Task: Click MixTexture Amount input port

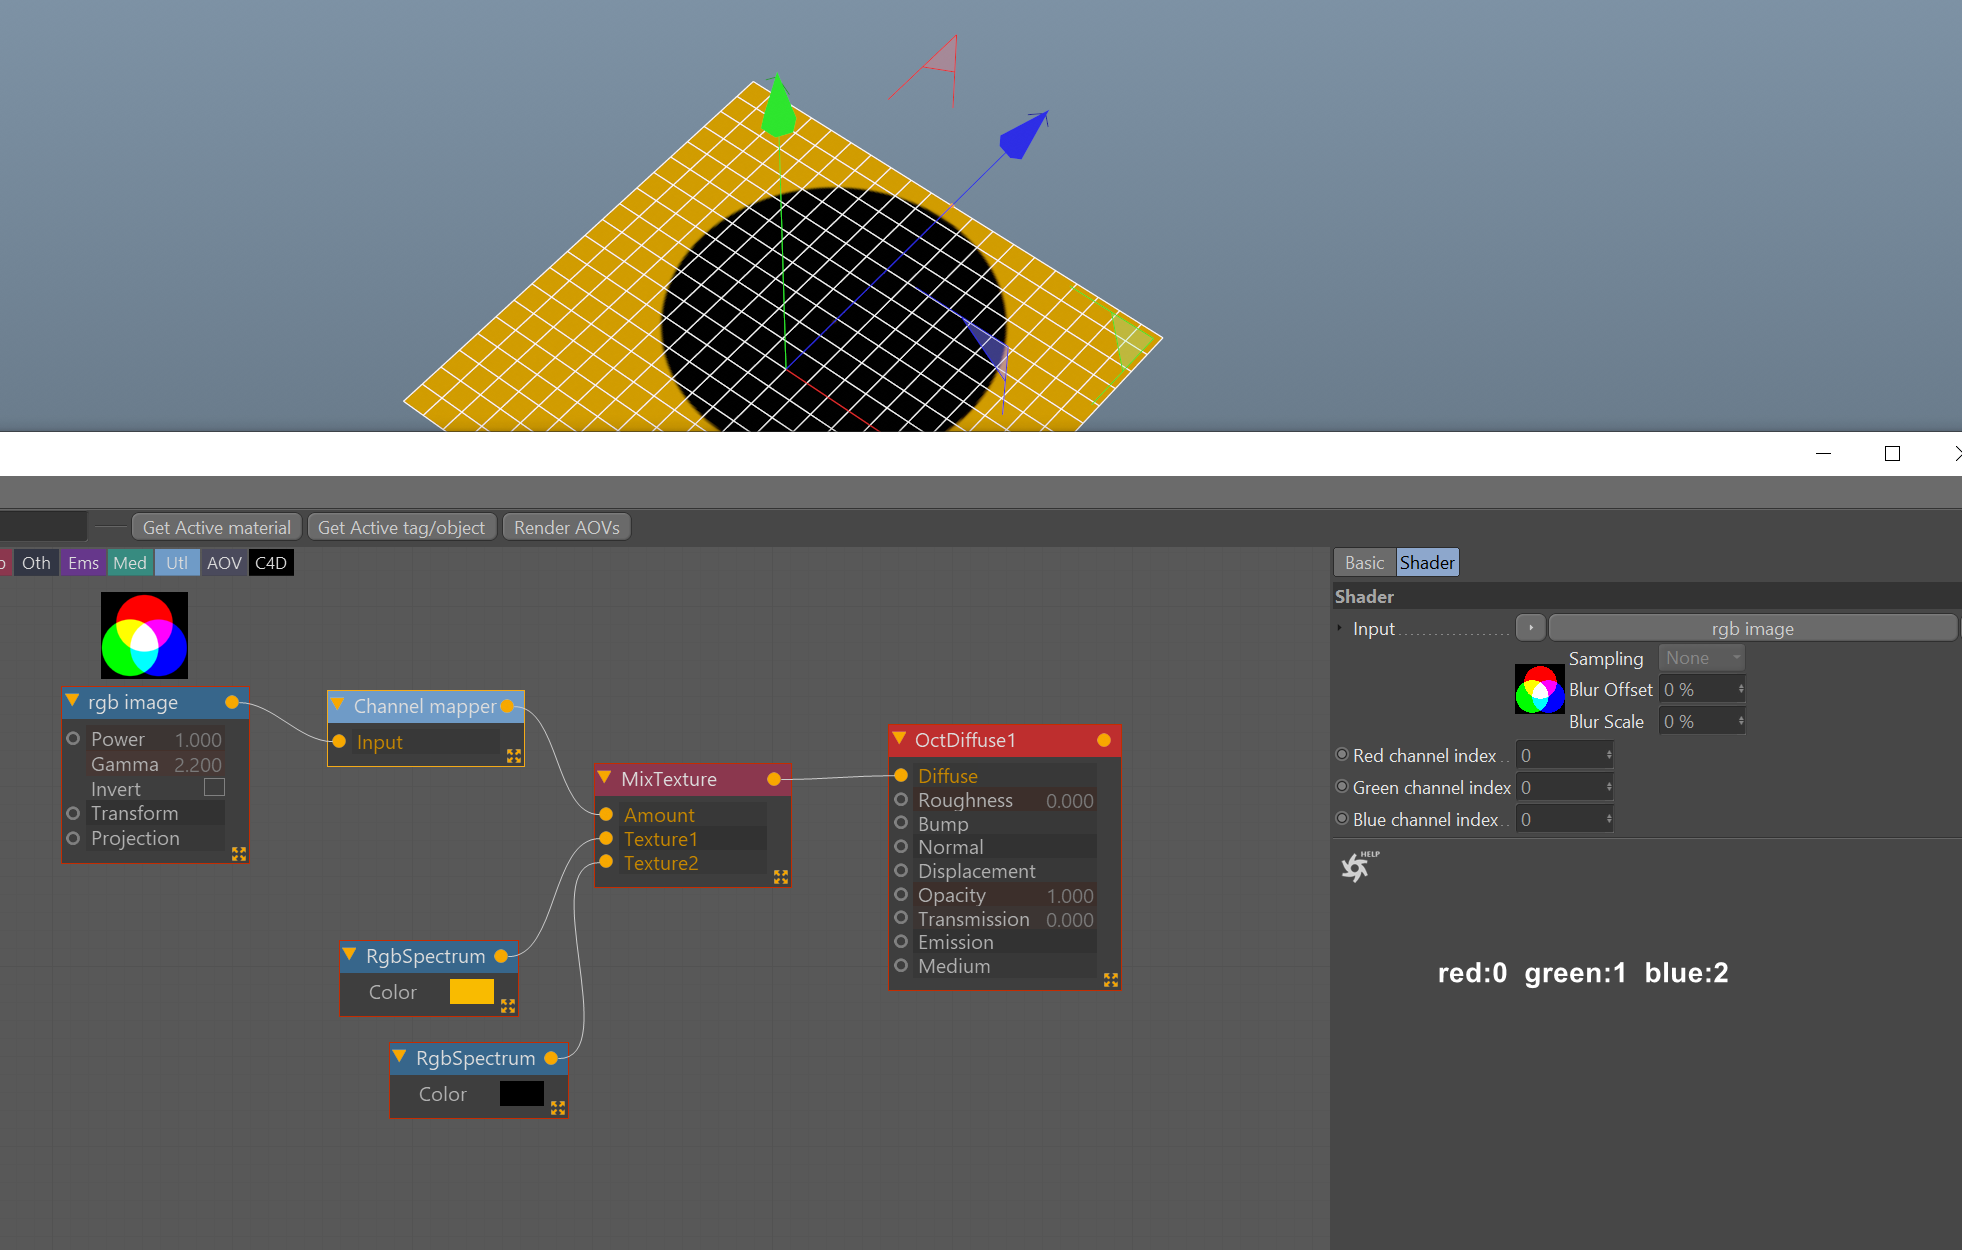Action: (606, 814)
